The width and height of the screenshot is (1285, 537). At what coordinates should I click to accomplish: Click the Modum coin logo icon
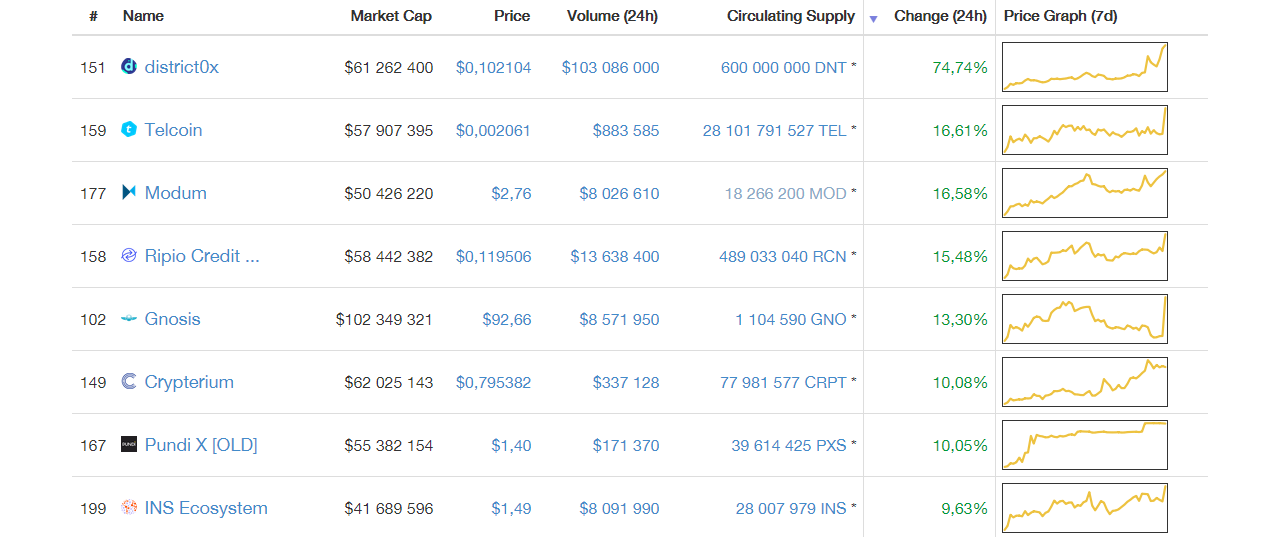(x=128, y=193)
